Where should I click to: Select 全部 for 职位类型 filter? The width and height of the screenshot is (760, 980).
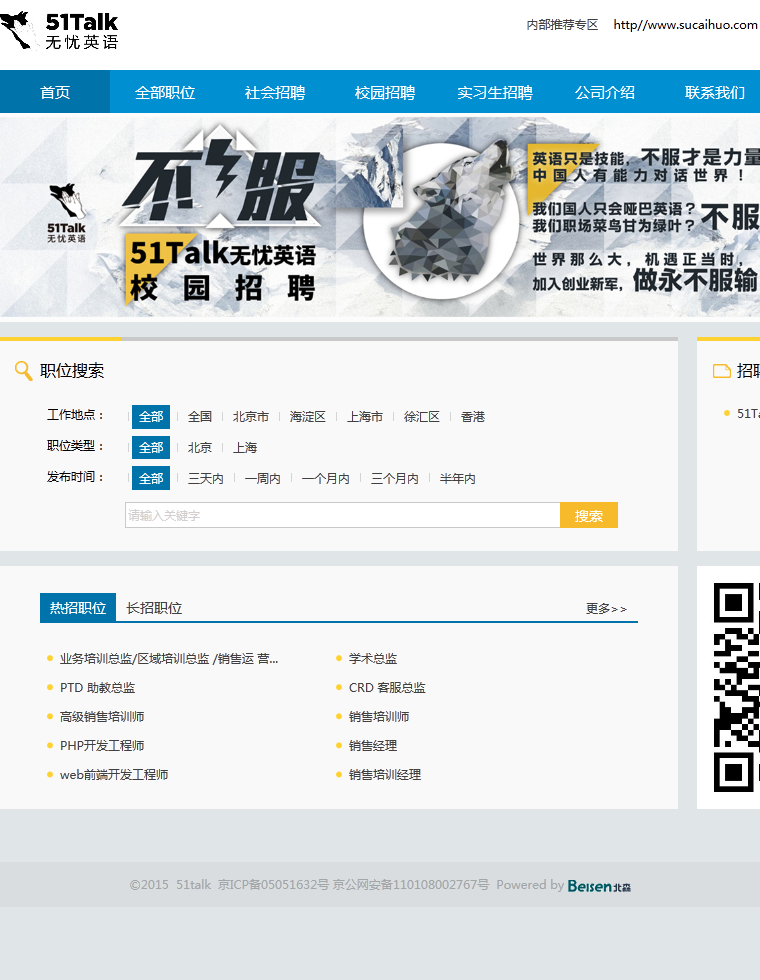pos(151,448)
